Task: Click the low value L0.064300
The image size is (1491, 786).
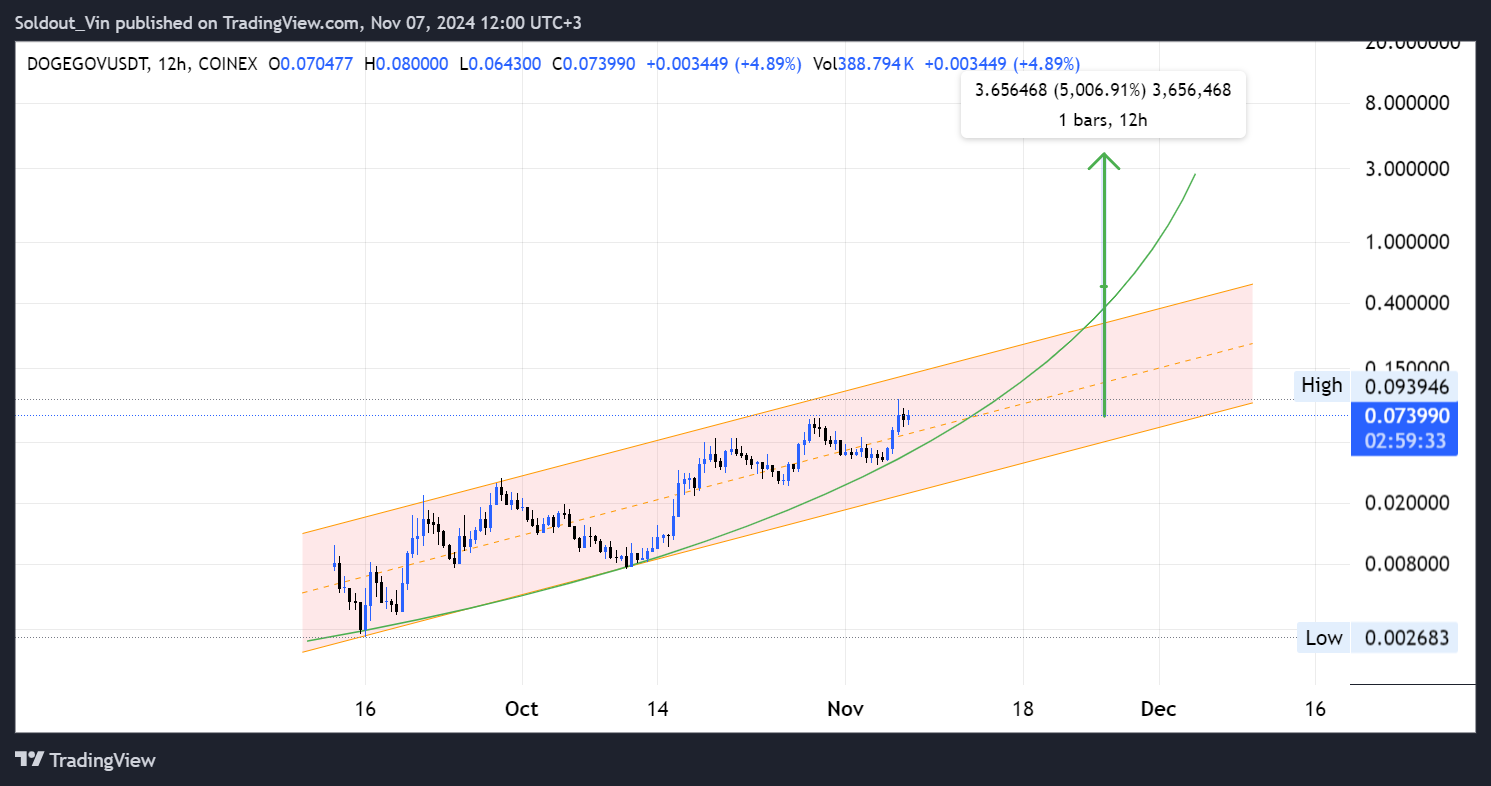Action: [x=500, y=64]
